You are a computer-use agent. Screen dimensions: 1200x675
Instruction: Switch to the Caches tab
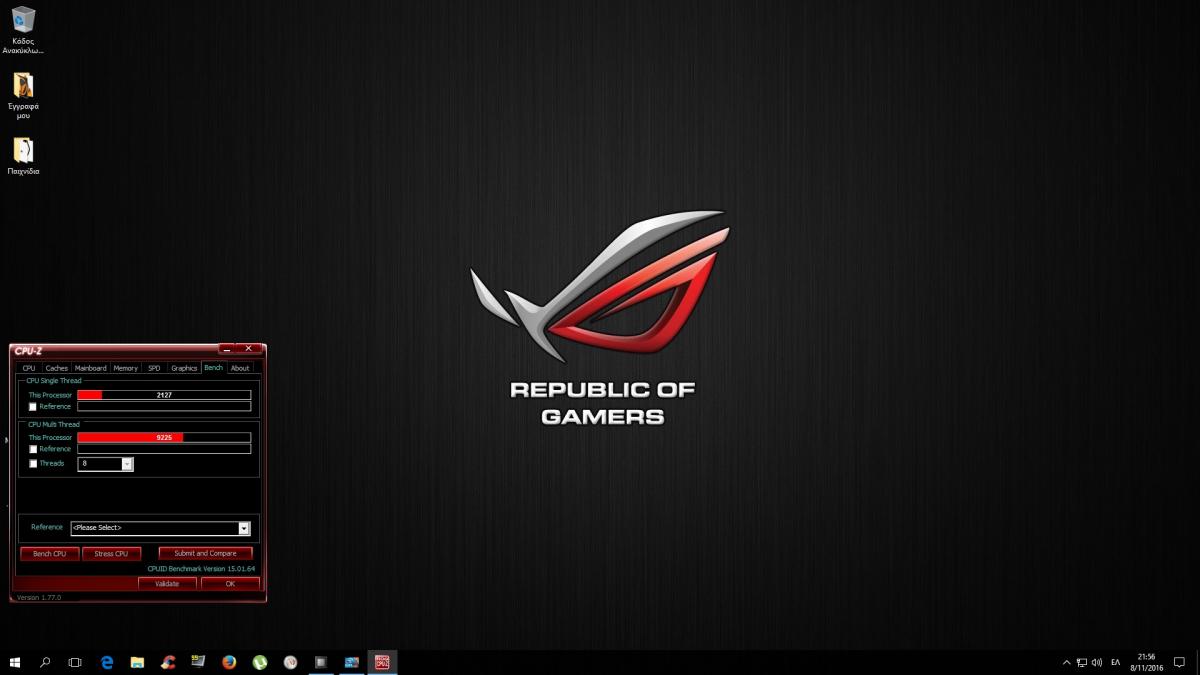(x=57, y=368)
